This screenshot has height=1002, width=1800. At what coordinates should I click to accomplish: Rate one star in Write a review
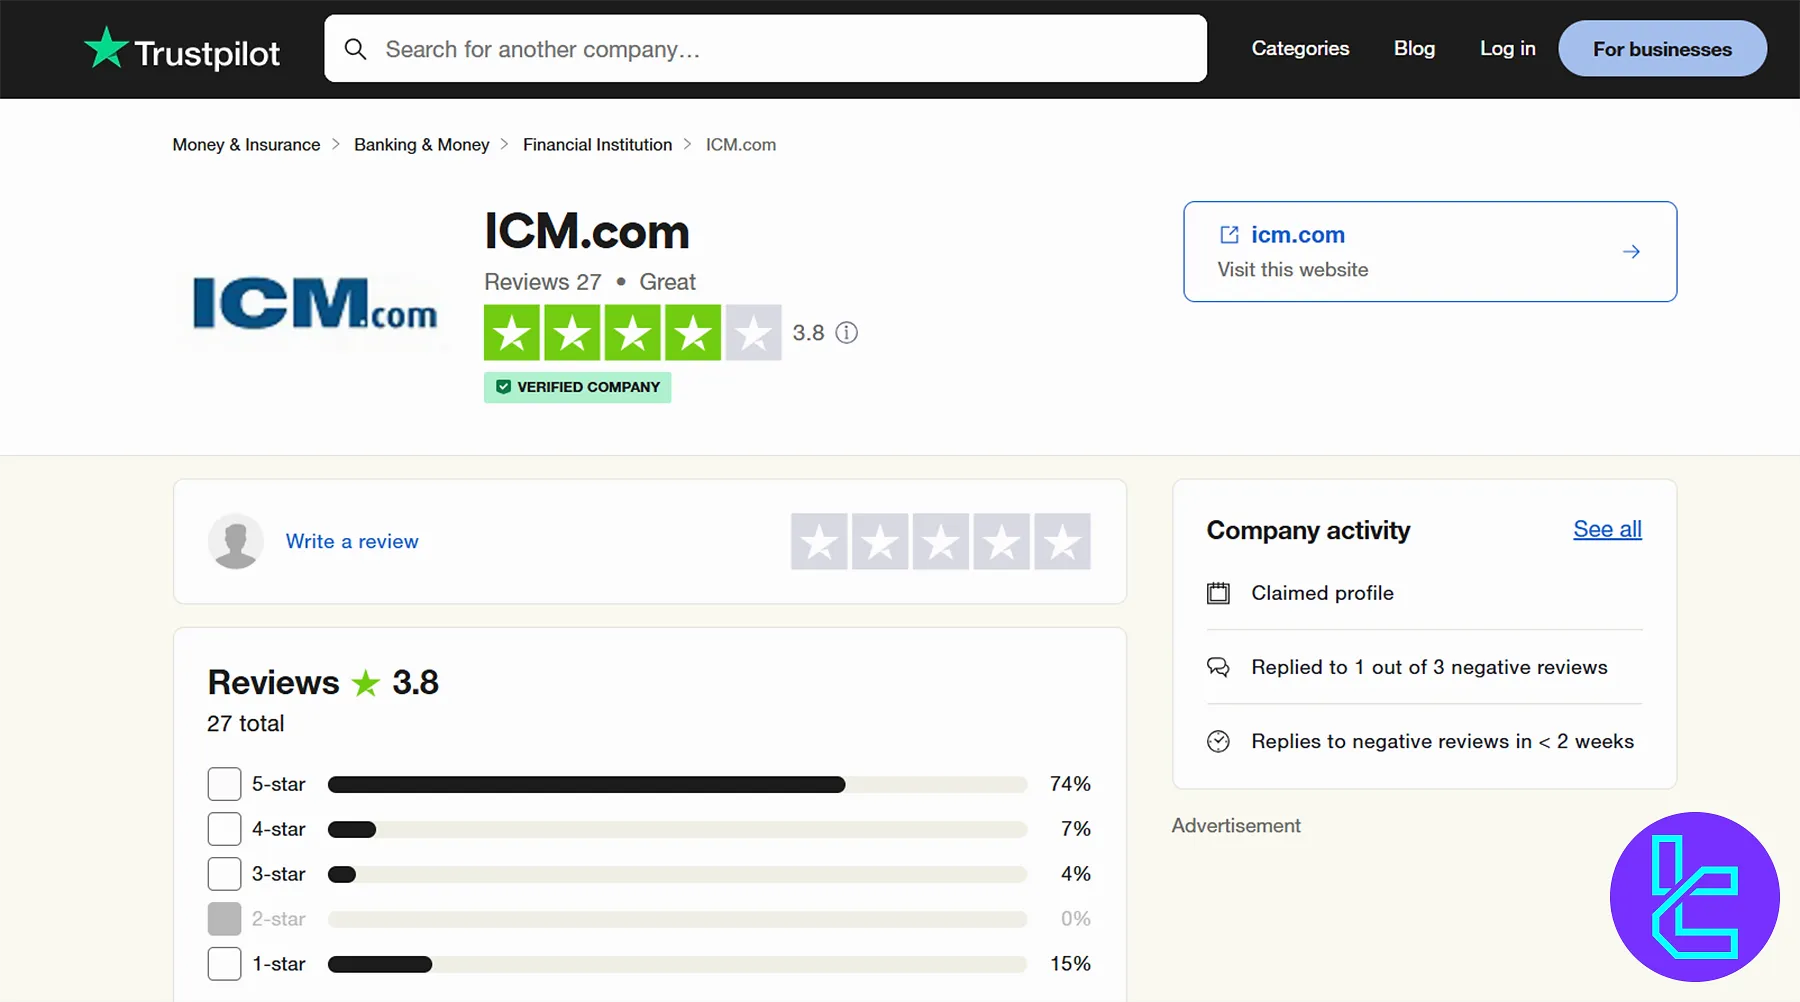tap(819, 542)
